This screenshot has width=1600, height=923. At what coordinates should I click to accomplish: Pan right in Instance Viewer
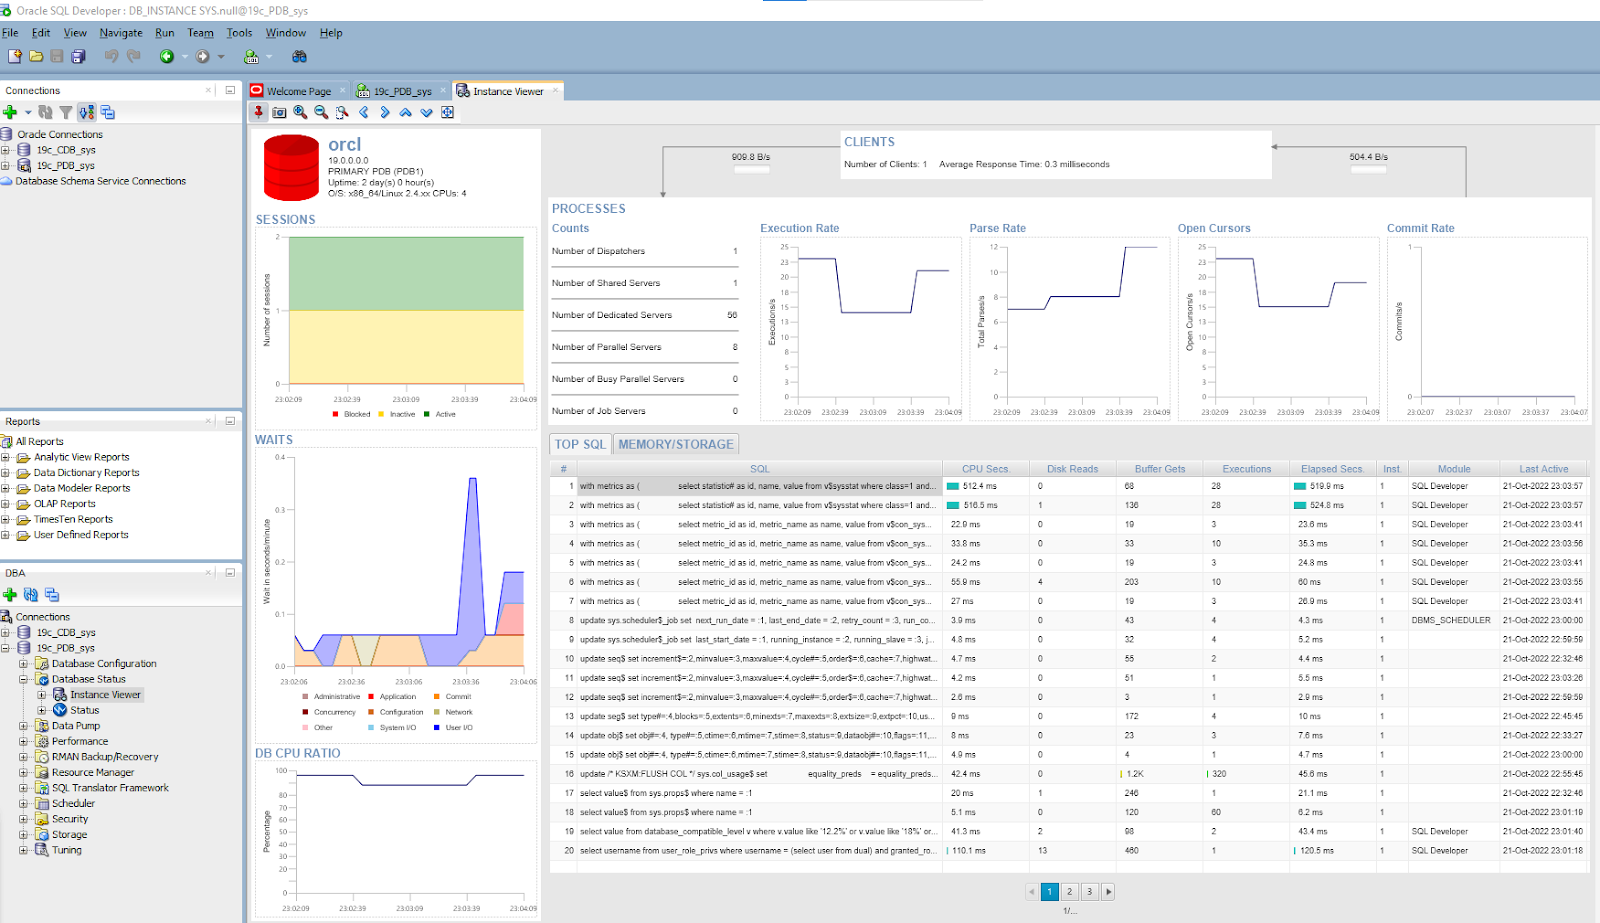(x=385, y=112)
